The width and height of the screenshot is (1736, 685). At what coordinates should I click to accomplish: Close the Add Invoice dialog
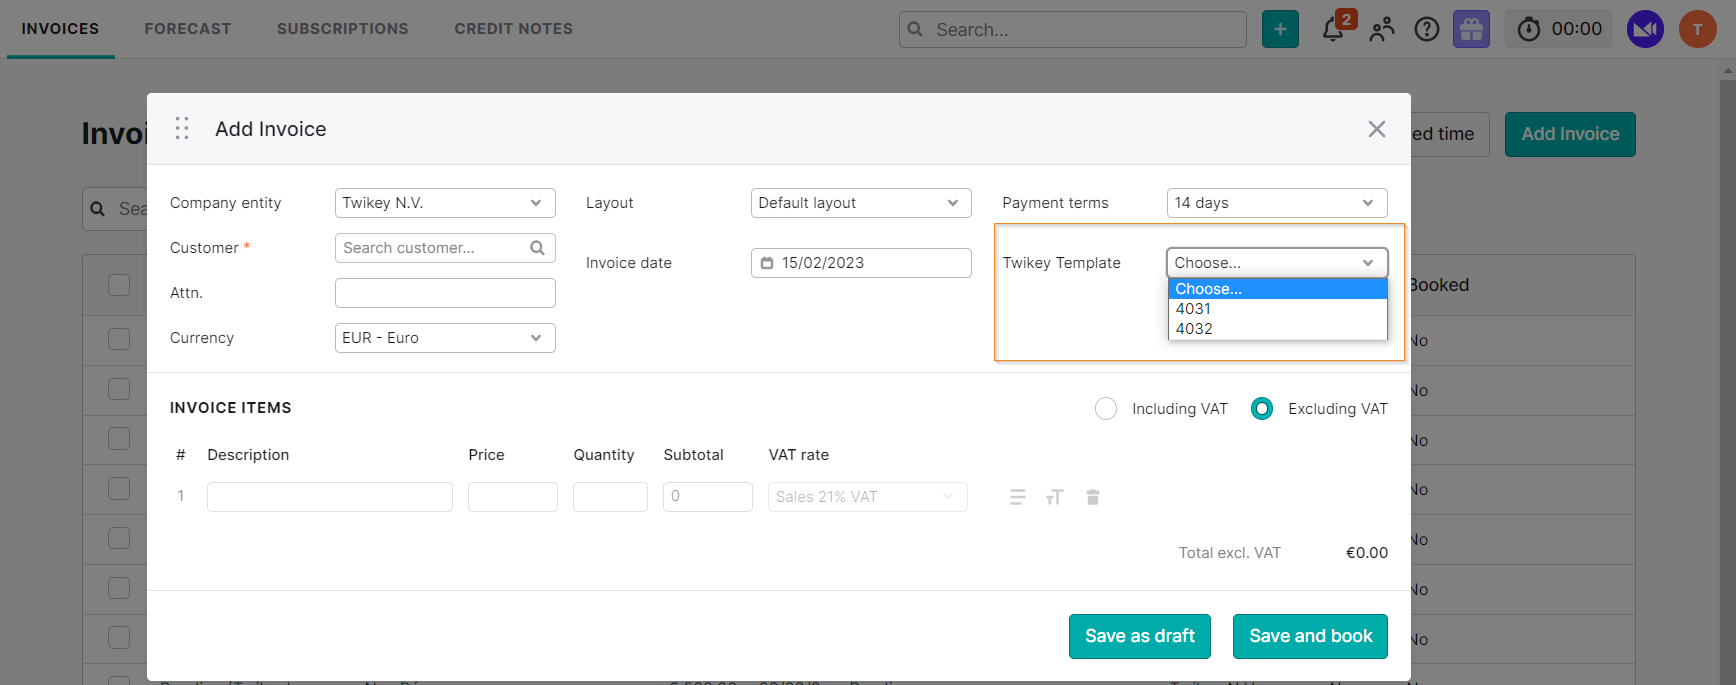pyautogui.click(x=1377, y=129)
